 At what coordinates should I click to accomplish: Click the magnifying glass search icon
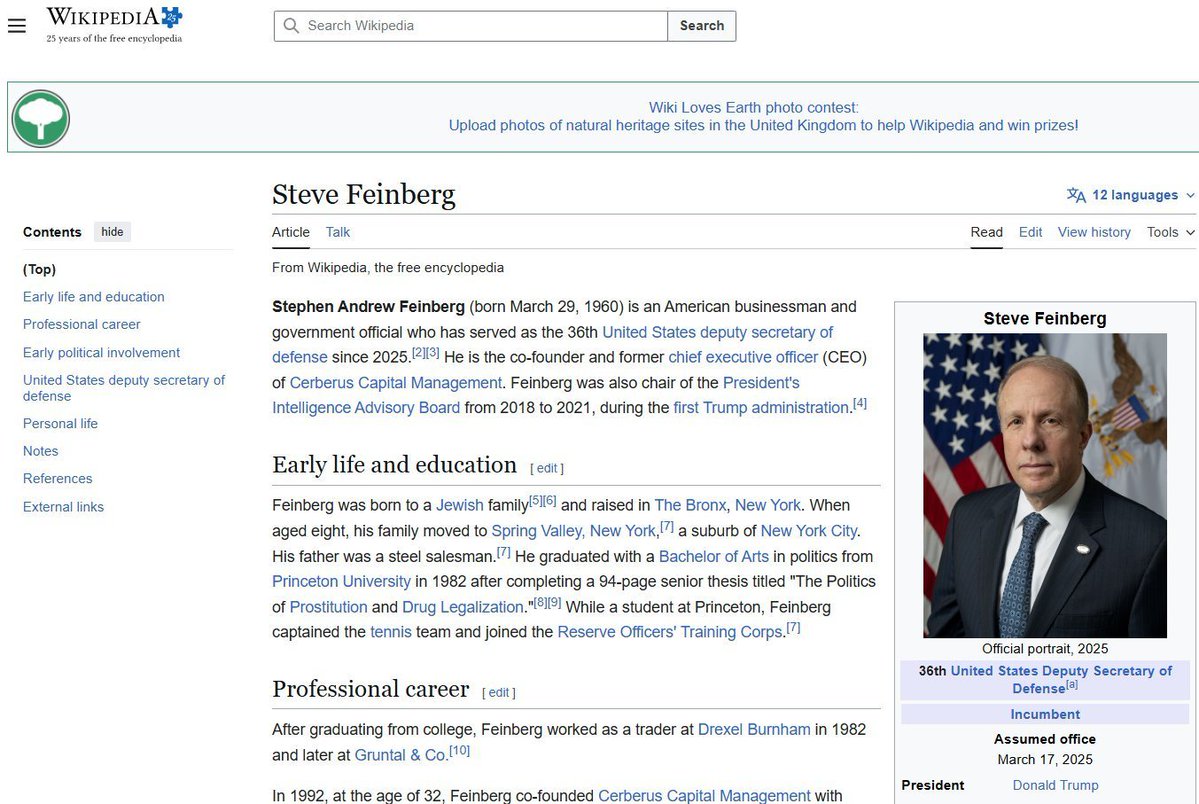[x=291, y=25]
